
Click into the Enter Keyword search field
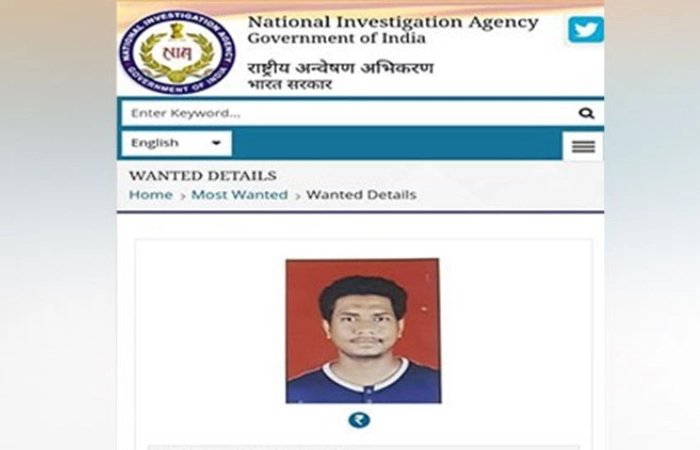pyautogui.click(x=348, y=113)
